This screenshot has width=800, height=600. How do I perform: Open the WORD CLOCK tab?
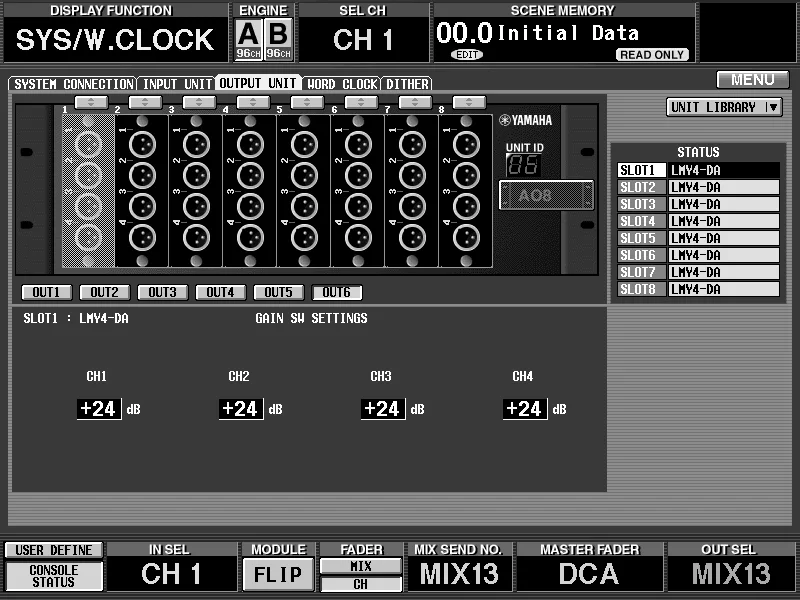pos(341,83)
